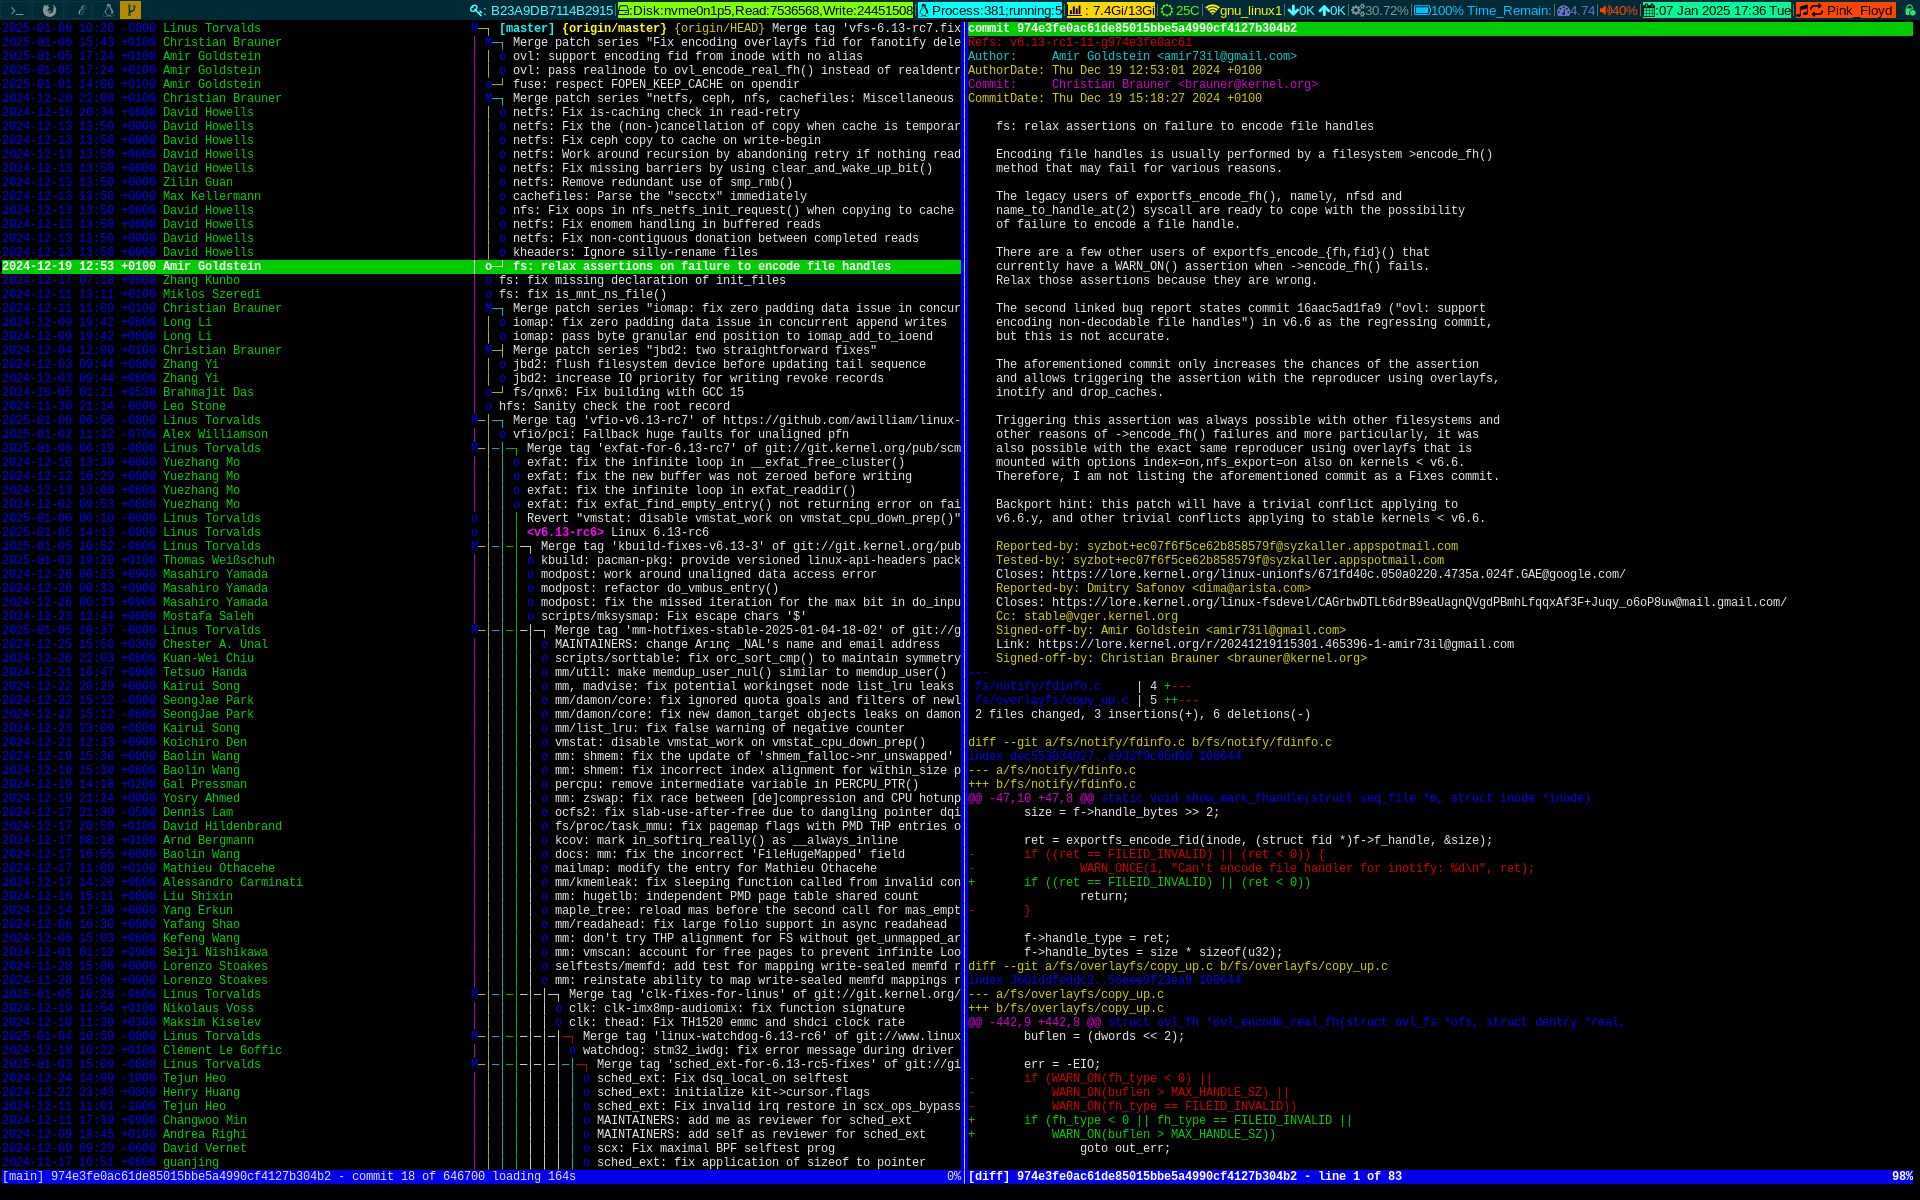
Task: Click the disk nvme0n1p5 read/write indicator
Action: point(765,10)
